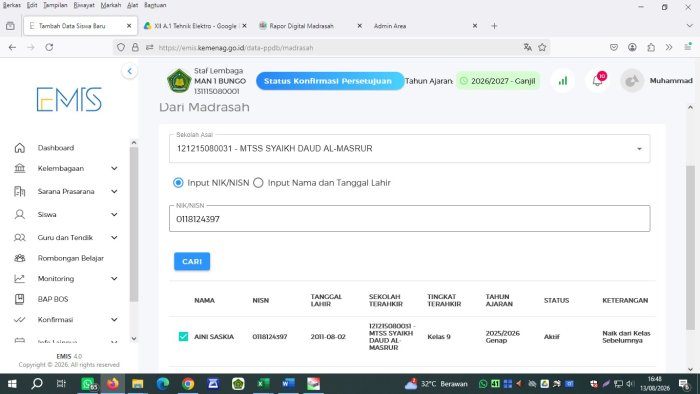Expand the Konfirmasi menu chevron
Screen dimensions: 700x394
coord(114,319)
